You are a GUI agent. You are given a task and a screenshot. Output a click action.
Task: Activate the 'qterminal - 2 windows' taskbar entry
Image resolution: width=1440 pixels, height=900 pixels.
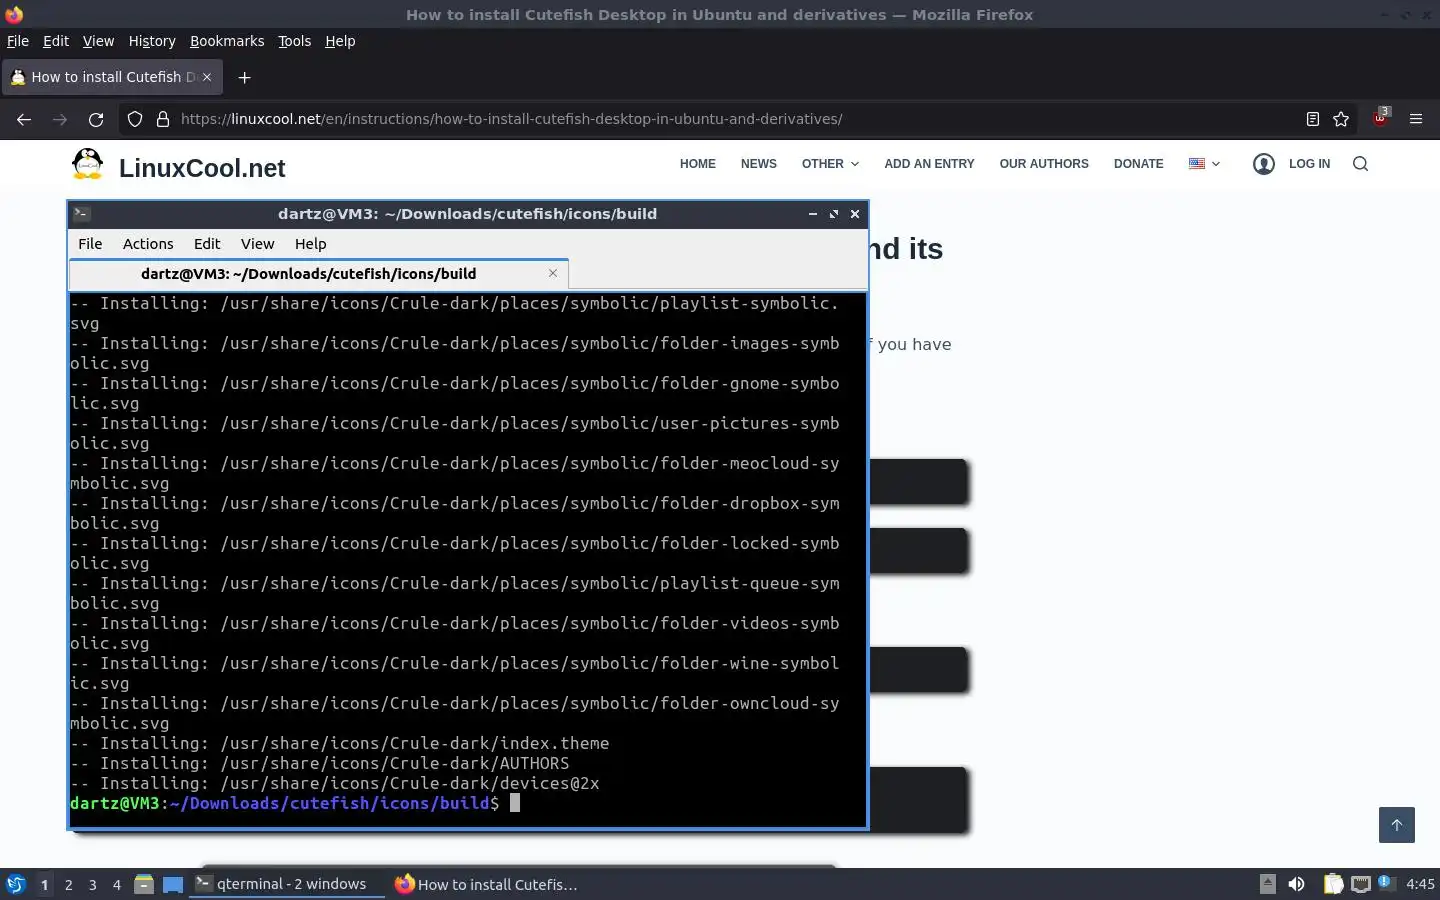pos(287,884)
